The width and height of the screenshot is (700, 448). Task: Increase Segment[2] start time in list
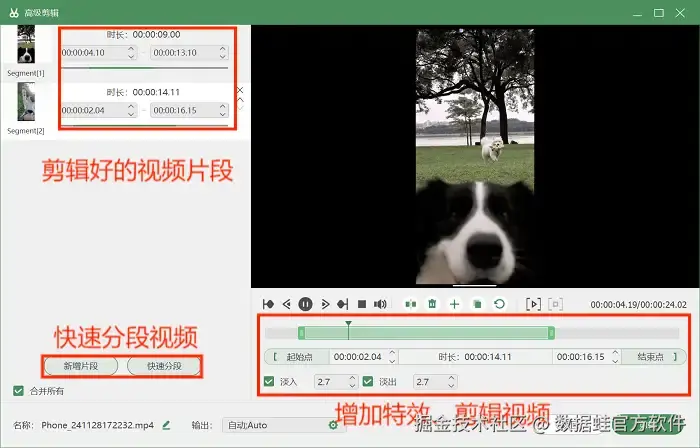131,106
